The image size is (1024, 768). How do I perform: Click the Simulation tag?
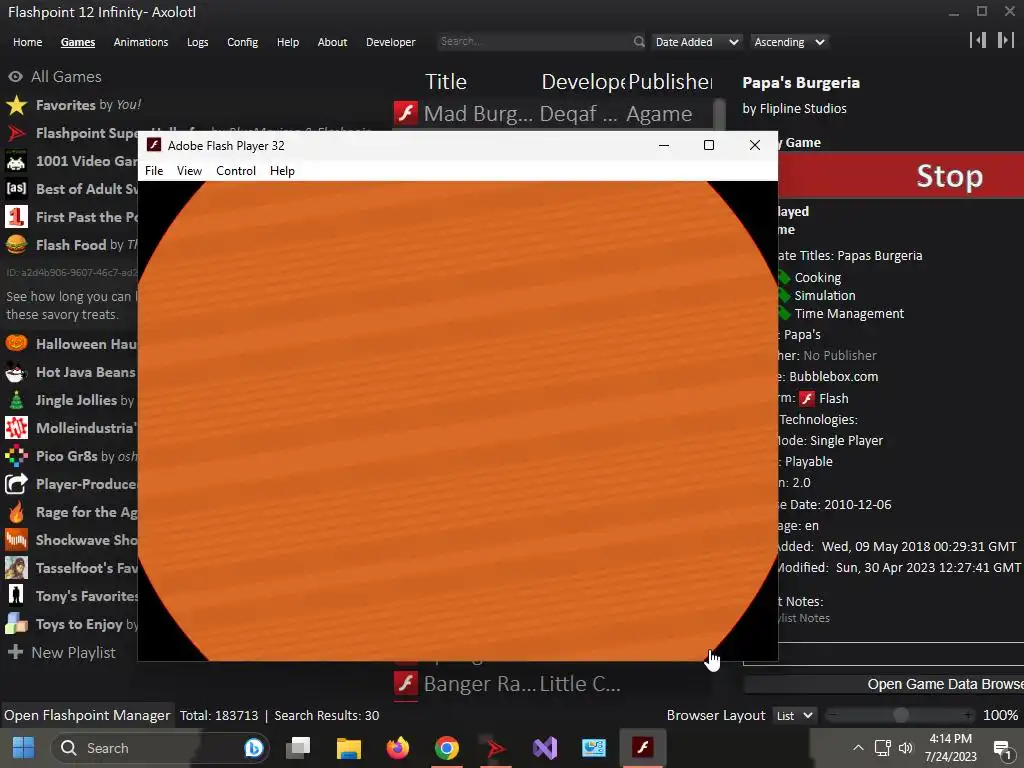825,296
